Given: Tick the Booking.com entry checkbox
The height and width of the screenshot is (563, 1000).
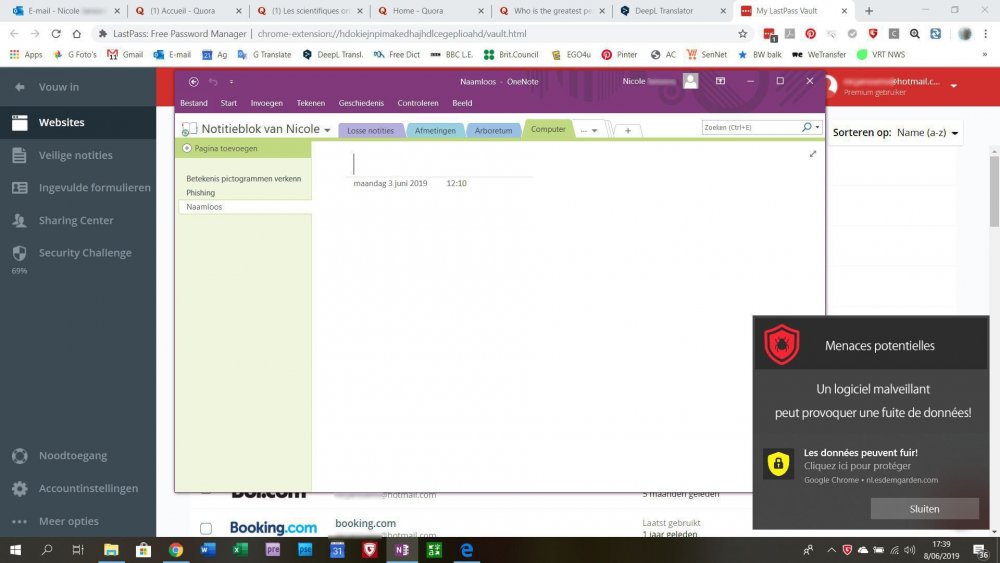Looking at the screenshot, I should pos(205,529).
